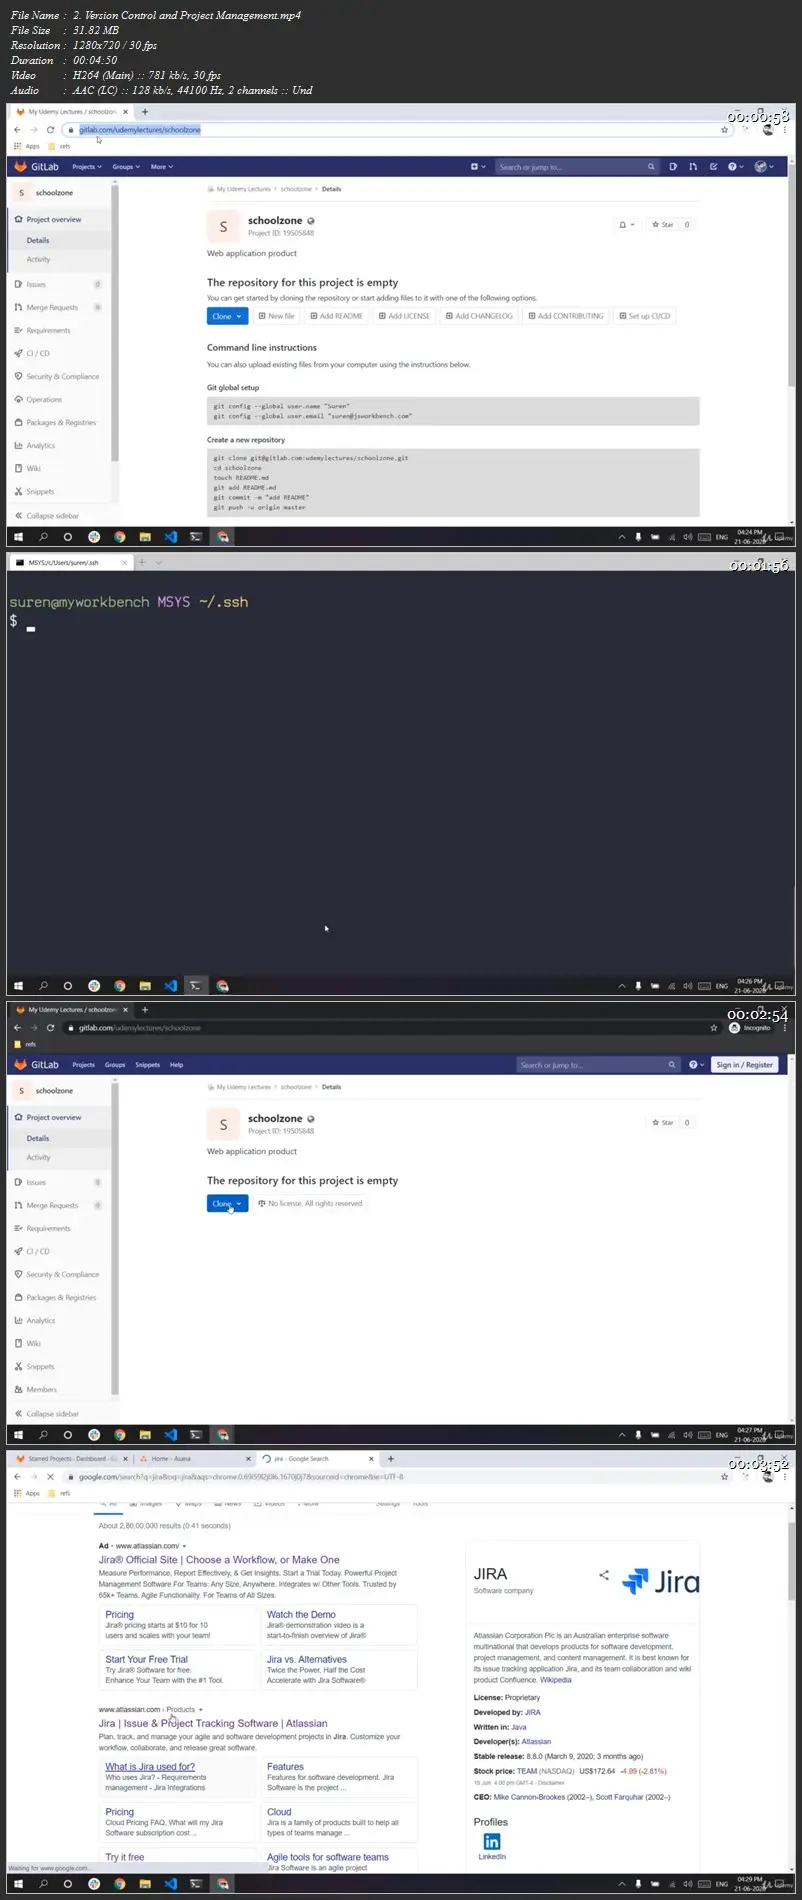802x1900 pixels.
Task: Click VS Code taskbar icon below the terminal window
Action: coord(170,986)
